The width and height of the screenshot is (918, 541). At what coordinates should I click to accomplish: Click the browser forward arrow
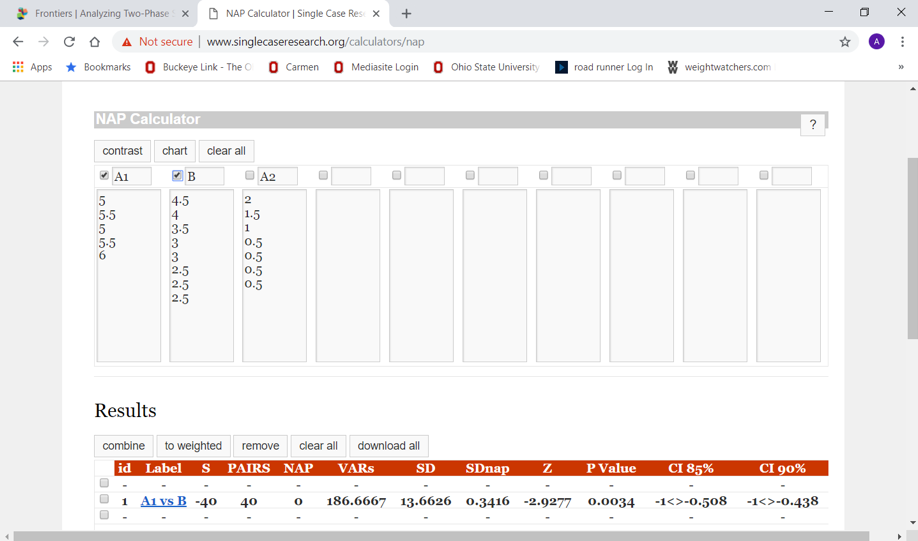click(43, 42)
